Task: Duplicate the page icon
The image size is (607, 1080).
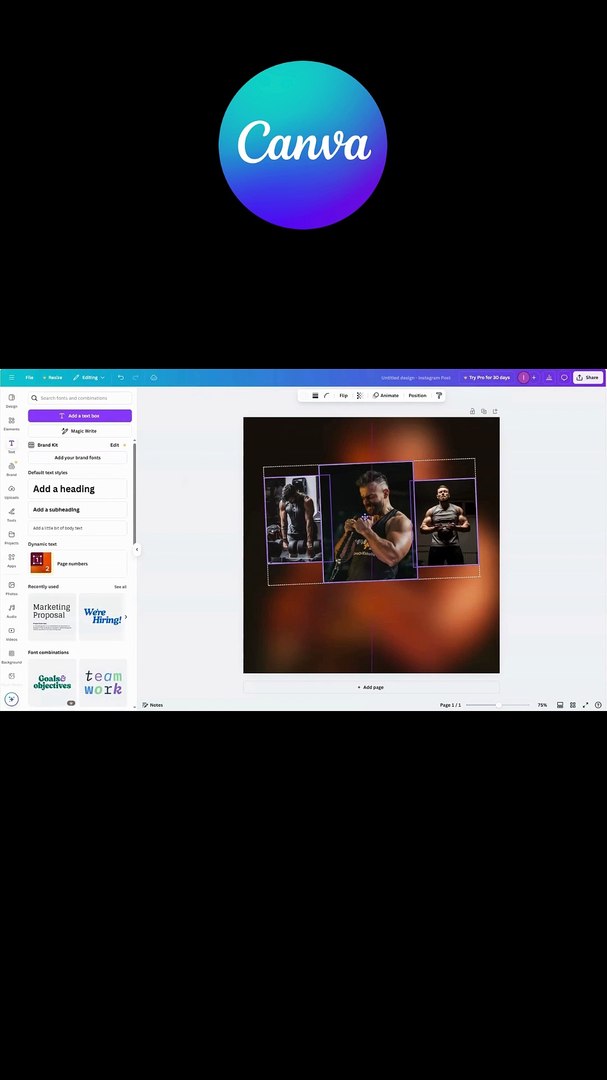Action: coord(484,411)
